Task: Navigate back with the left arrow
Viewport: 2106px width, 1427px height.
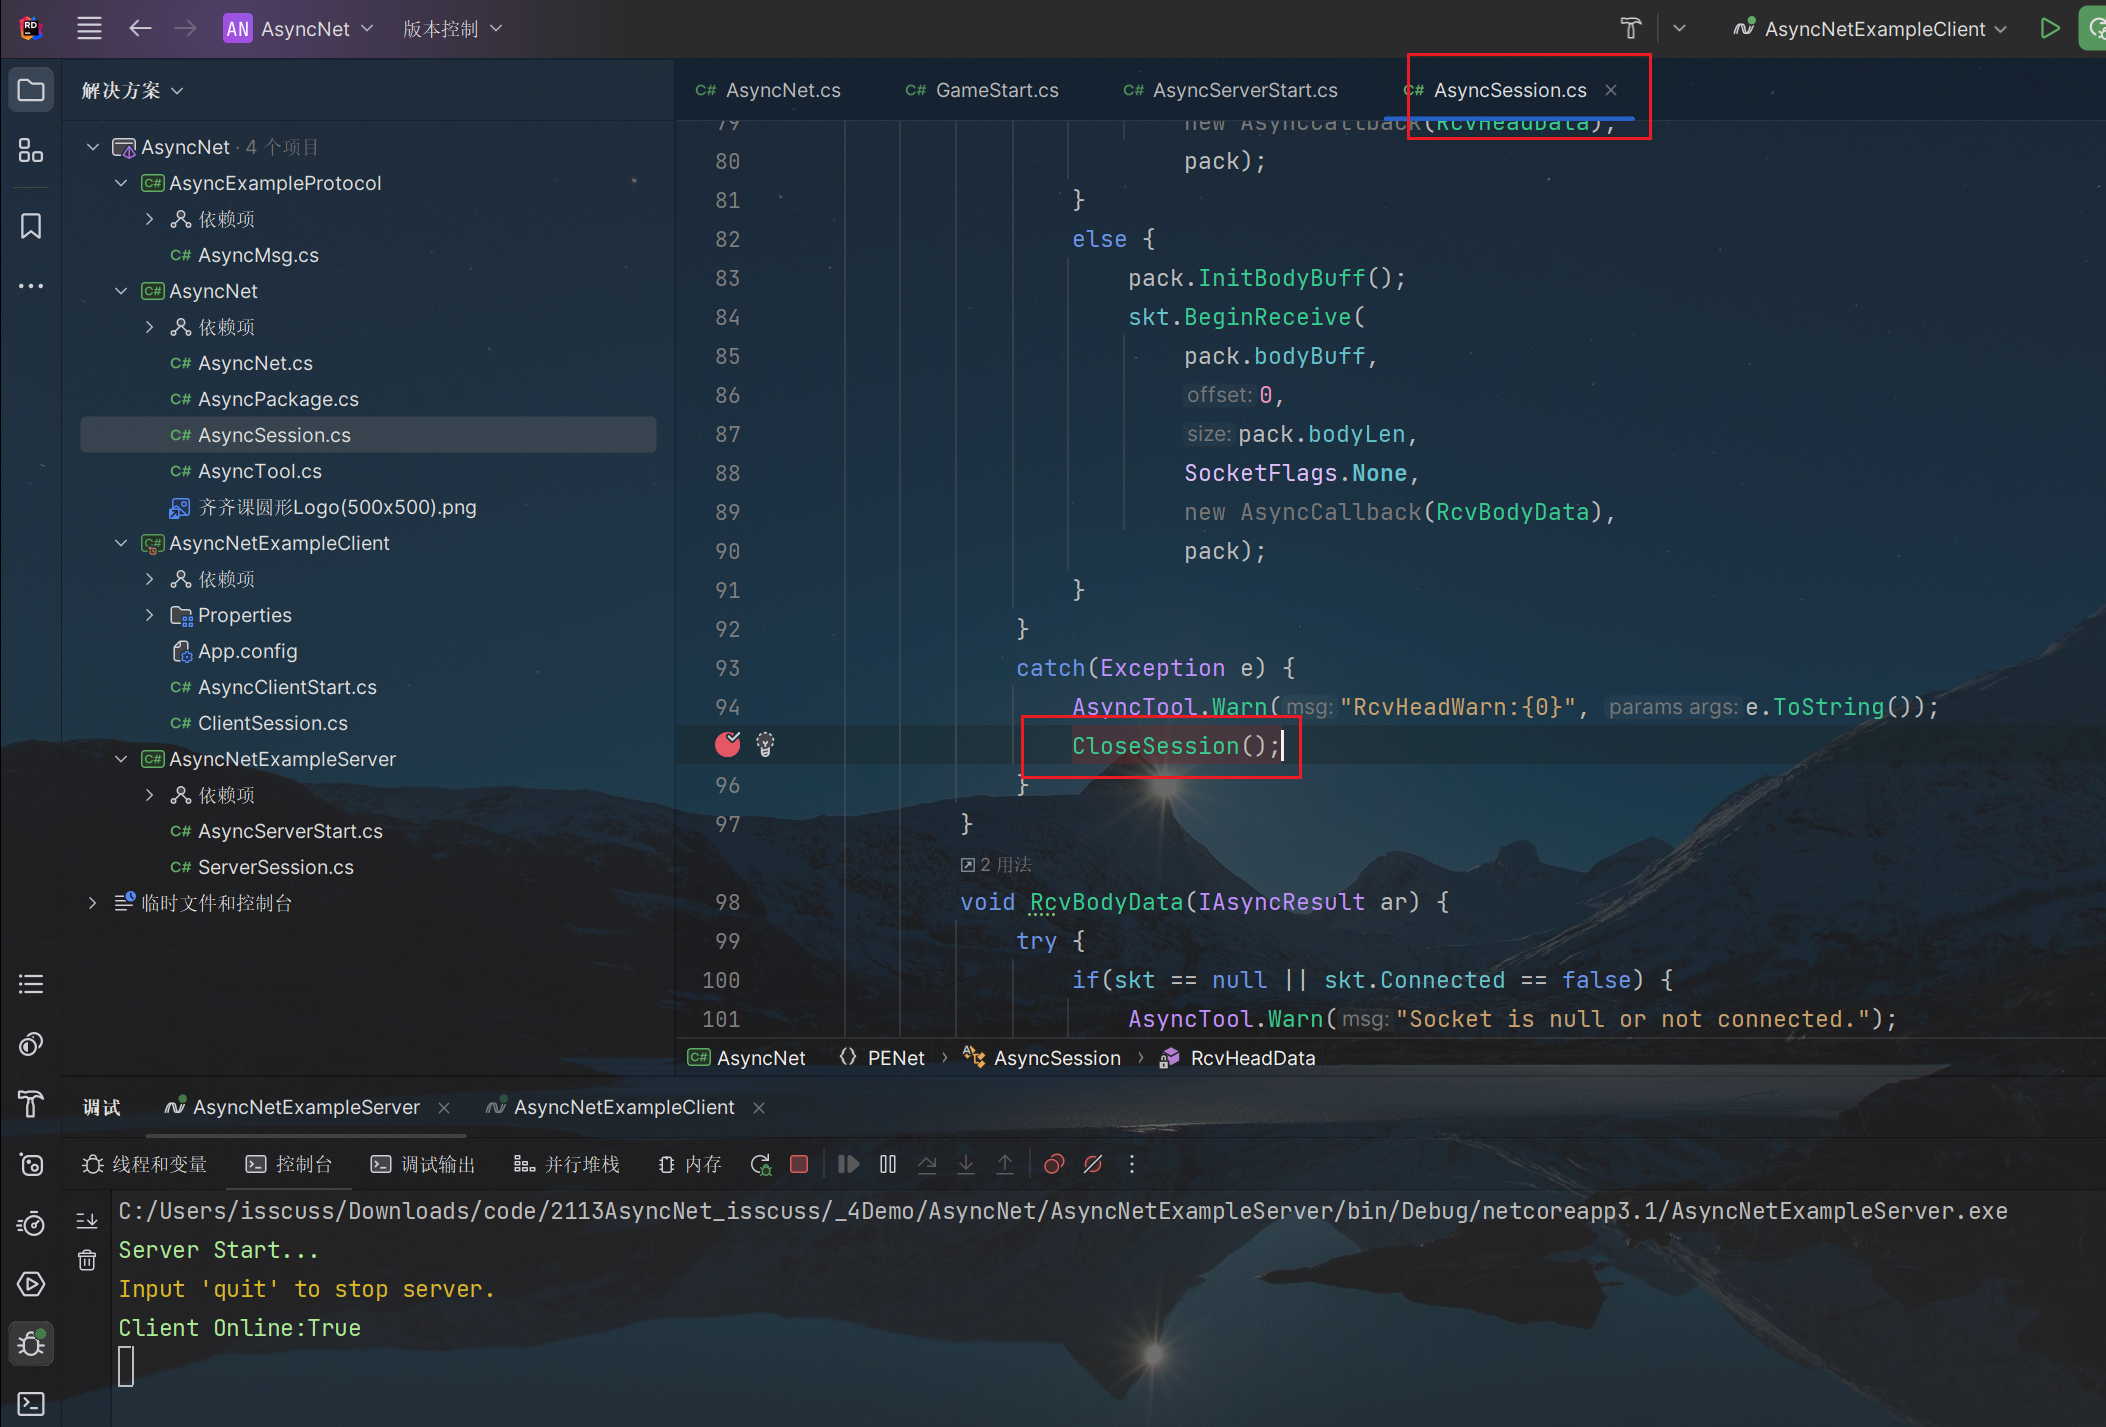Action: (x=140, y=28)
